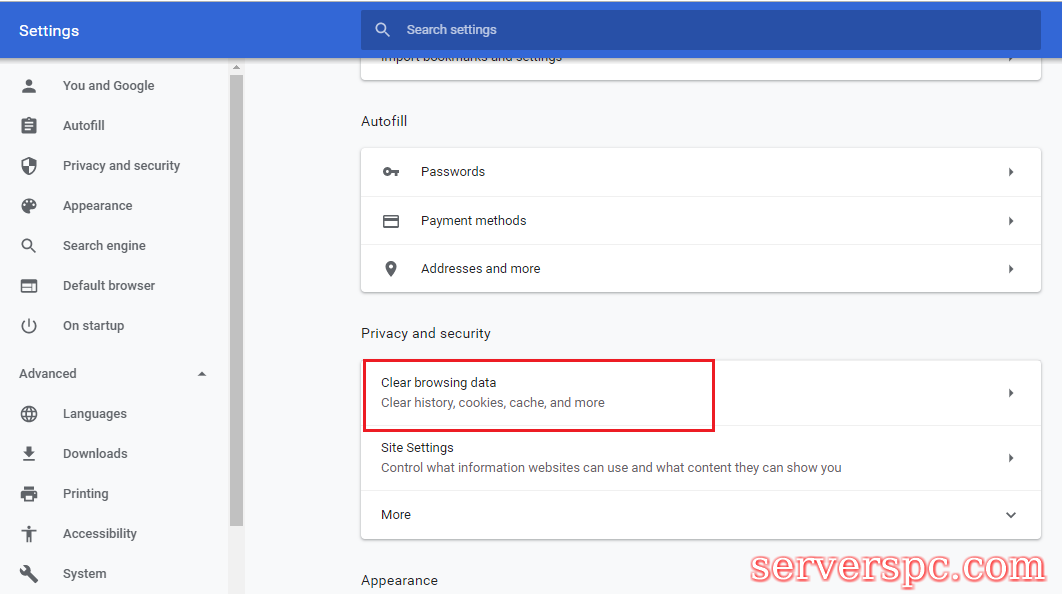
Task: Open the System settings section
Action: click(x=84, y=574)
